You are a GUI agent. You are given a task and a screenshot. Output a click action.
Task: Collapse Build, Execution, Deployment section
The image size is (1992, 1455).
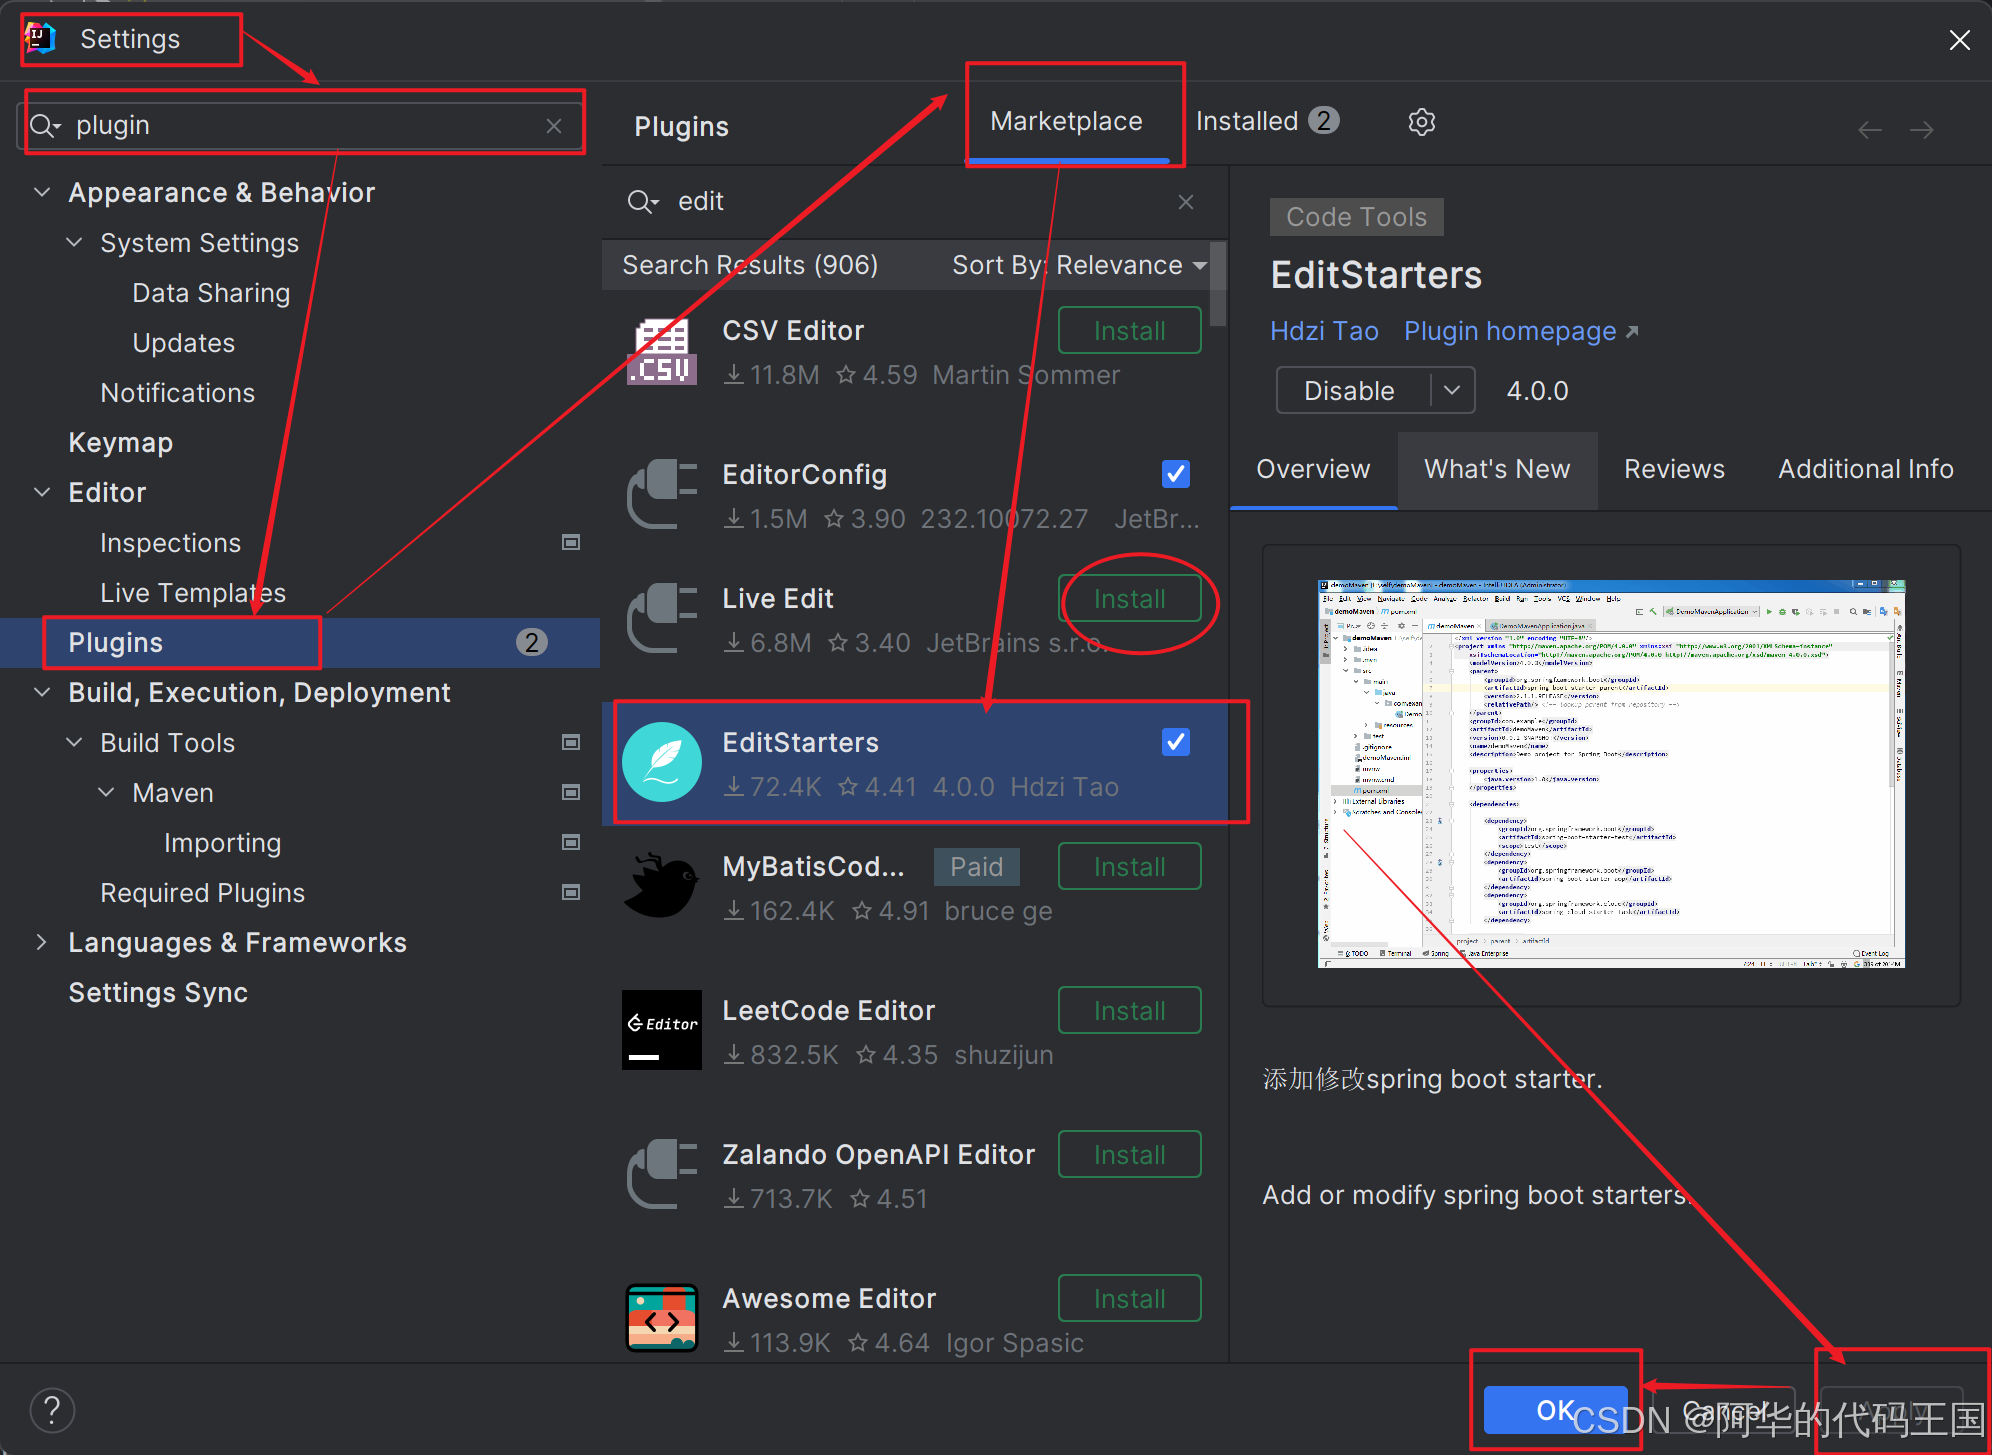pos(42,692)
